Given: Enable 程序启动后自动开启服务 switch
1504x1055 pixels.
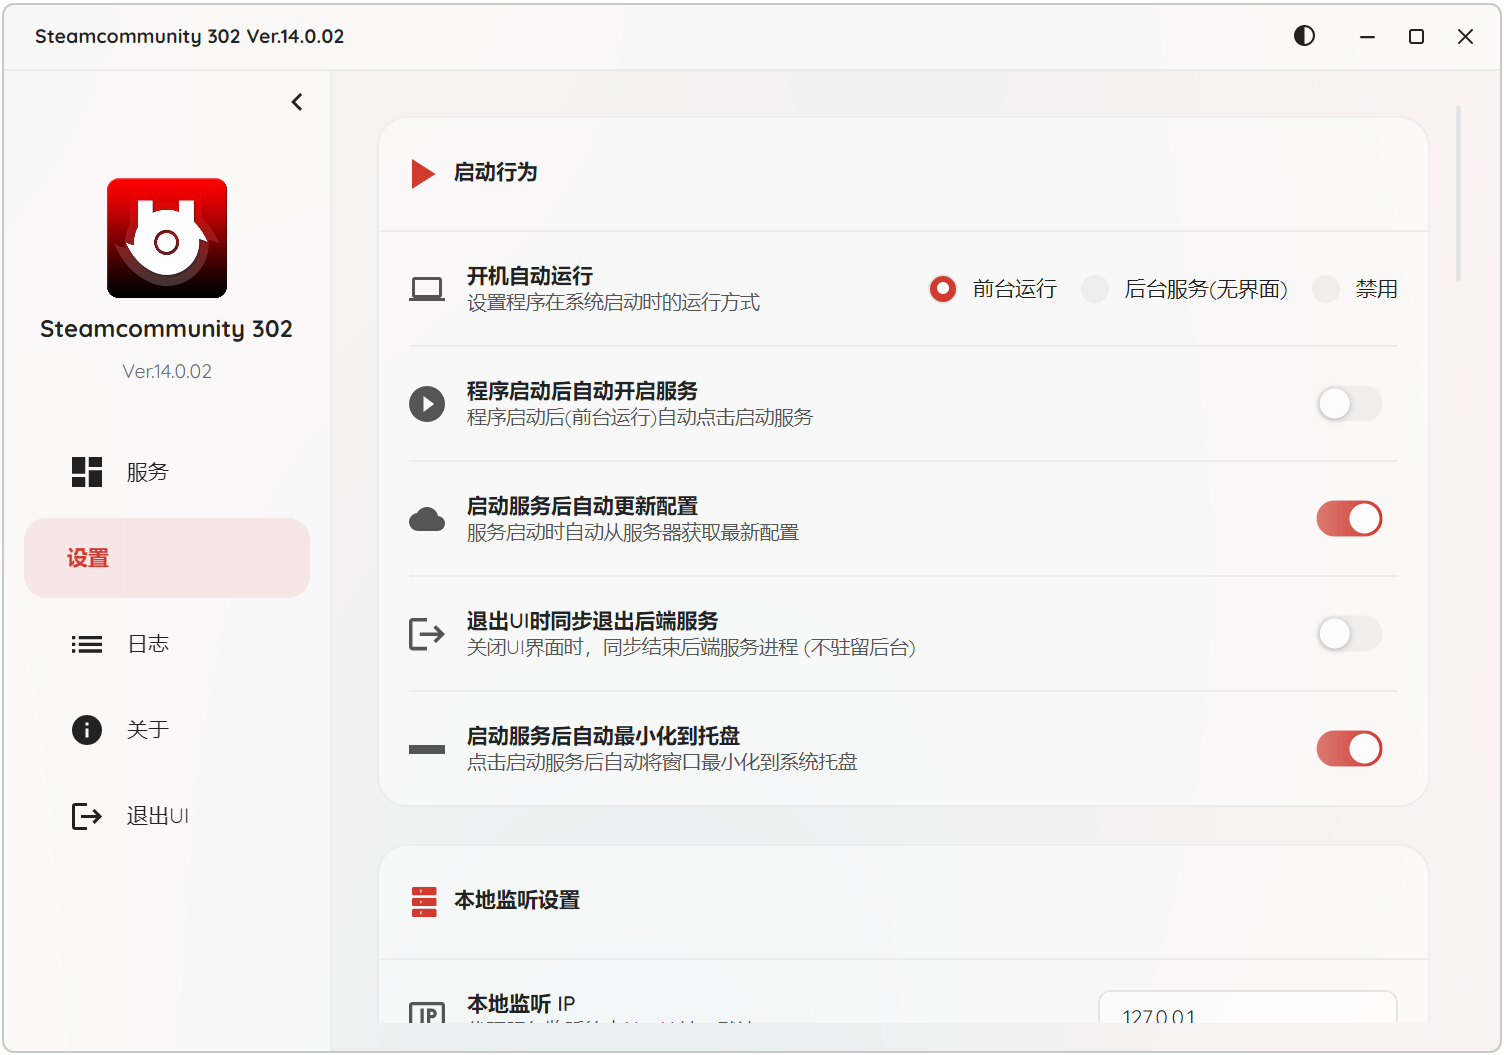Looking at the screenshot, I should point(1349,404).
